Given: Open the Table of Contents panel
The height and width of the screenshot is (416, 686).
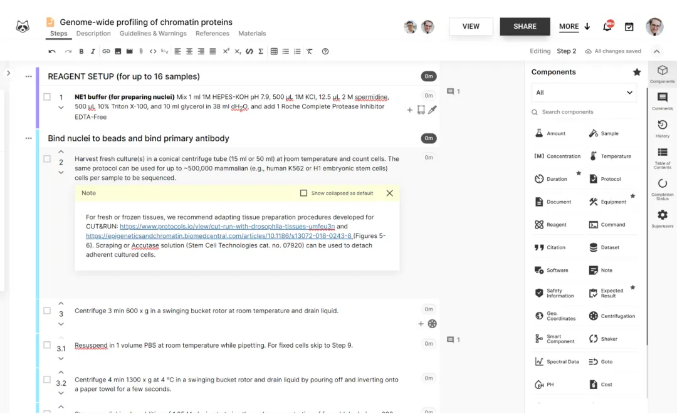Looking at the screenshot, I should click(x=662, y=158).
